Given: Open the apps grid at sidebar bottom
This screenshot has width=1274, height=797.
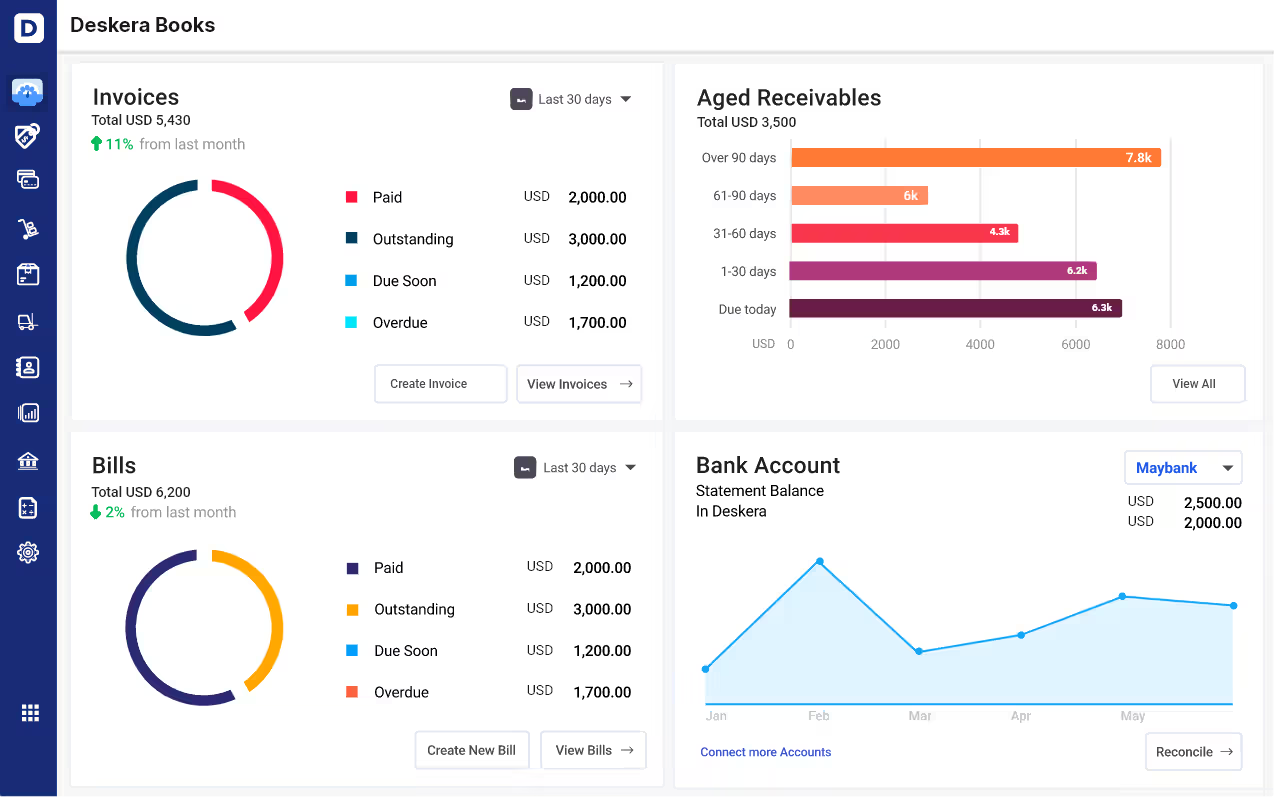Looking at the screenshot, I should tap(28, 712).
